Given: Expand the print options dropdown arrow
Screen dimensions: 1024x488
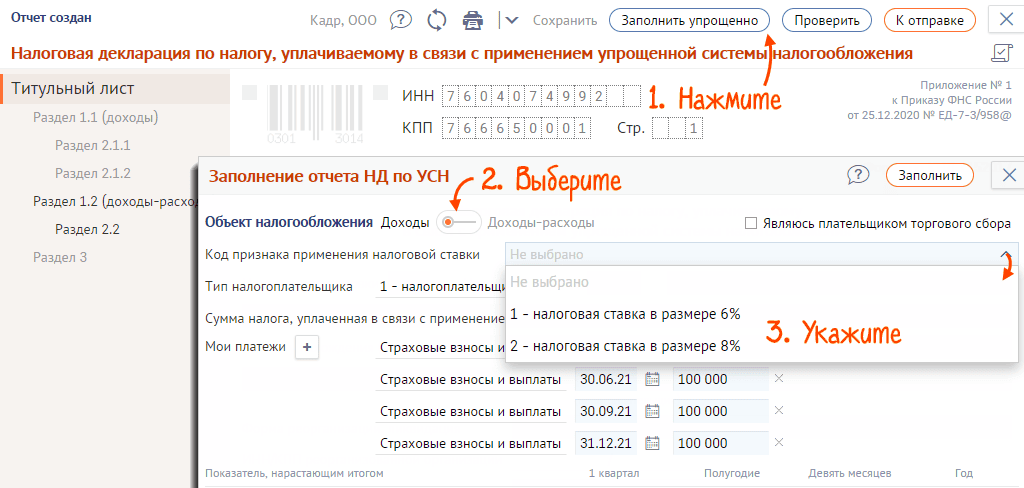Looking at the screenshot, I should (x=512, y=19).
